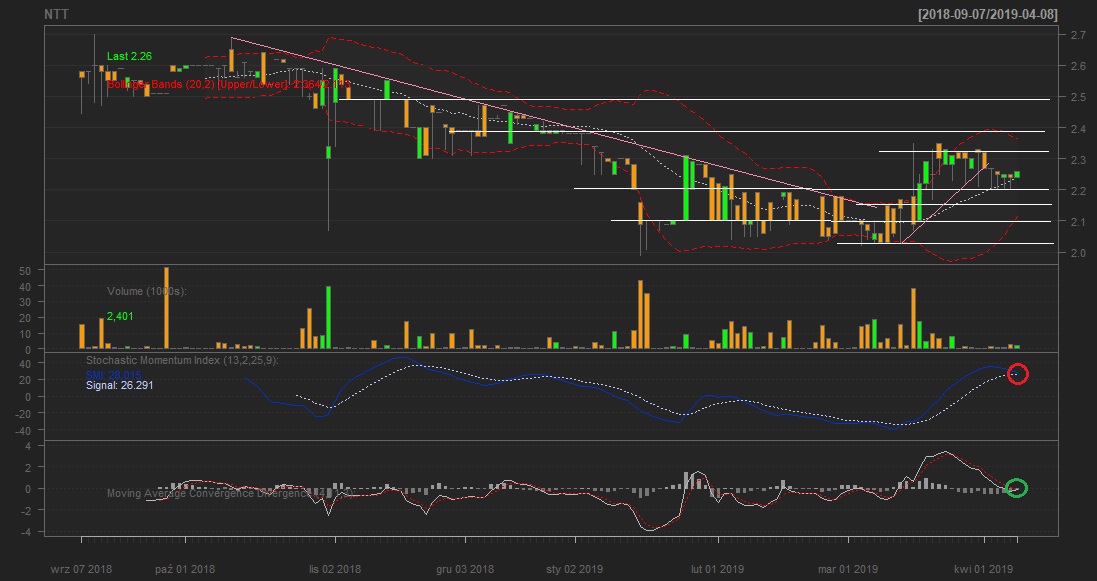Click the 2.7 price axis value
This screenshot has width=1097, height=581.
tap(1077, 35)
